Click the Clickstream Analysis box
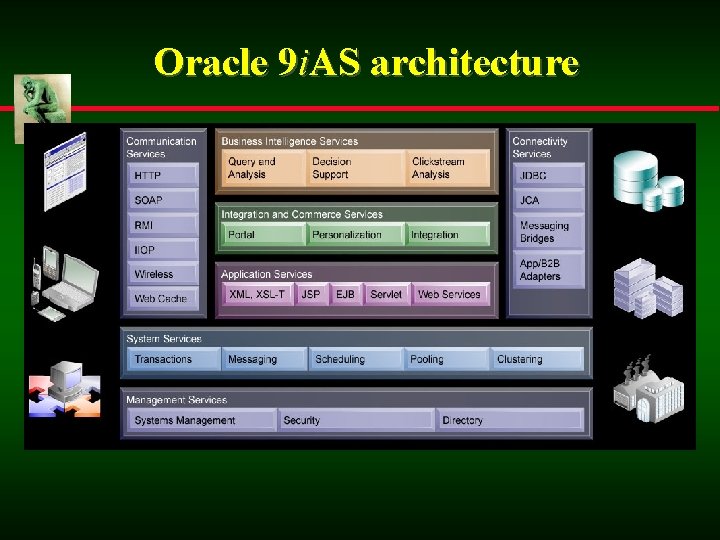Viewport: 720px width, 540px height. (448, 168)
